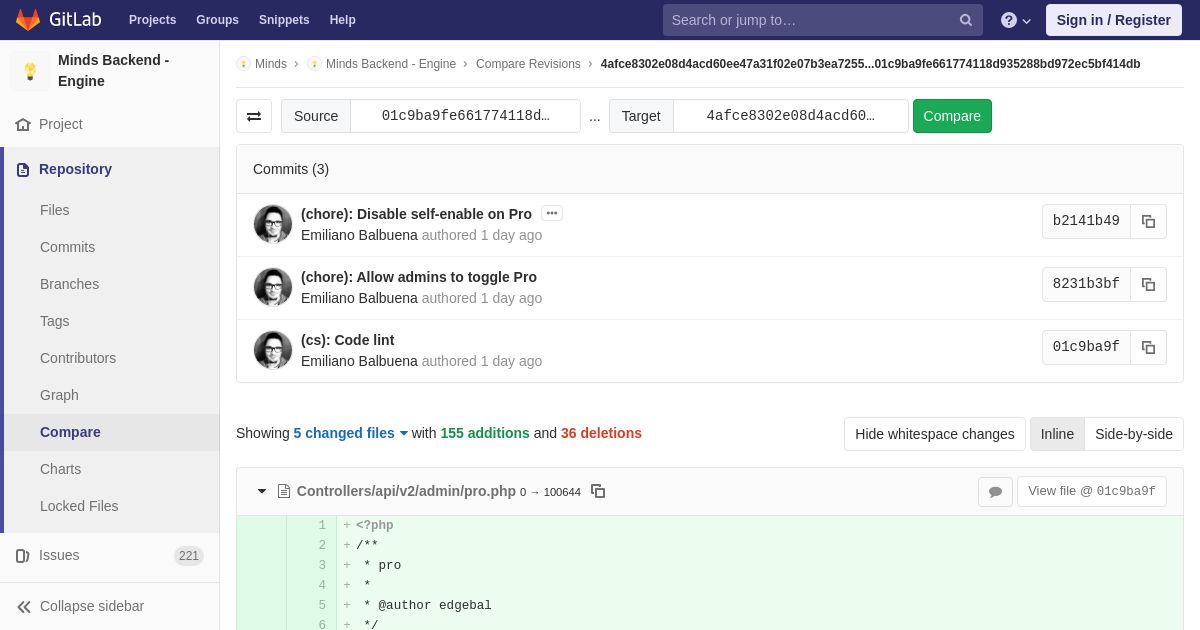The width and height of the screenshot is (1200, 630).
Task: Select the Inline diff view
Action: [x=1057, y=434]
